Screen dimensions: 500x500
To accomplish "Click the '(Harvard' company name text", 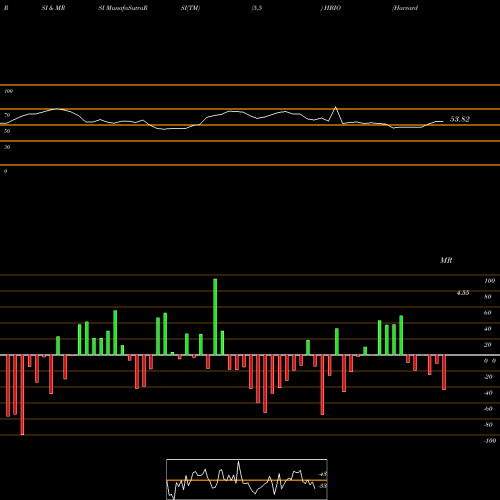I will click(405, 8).
